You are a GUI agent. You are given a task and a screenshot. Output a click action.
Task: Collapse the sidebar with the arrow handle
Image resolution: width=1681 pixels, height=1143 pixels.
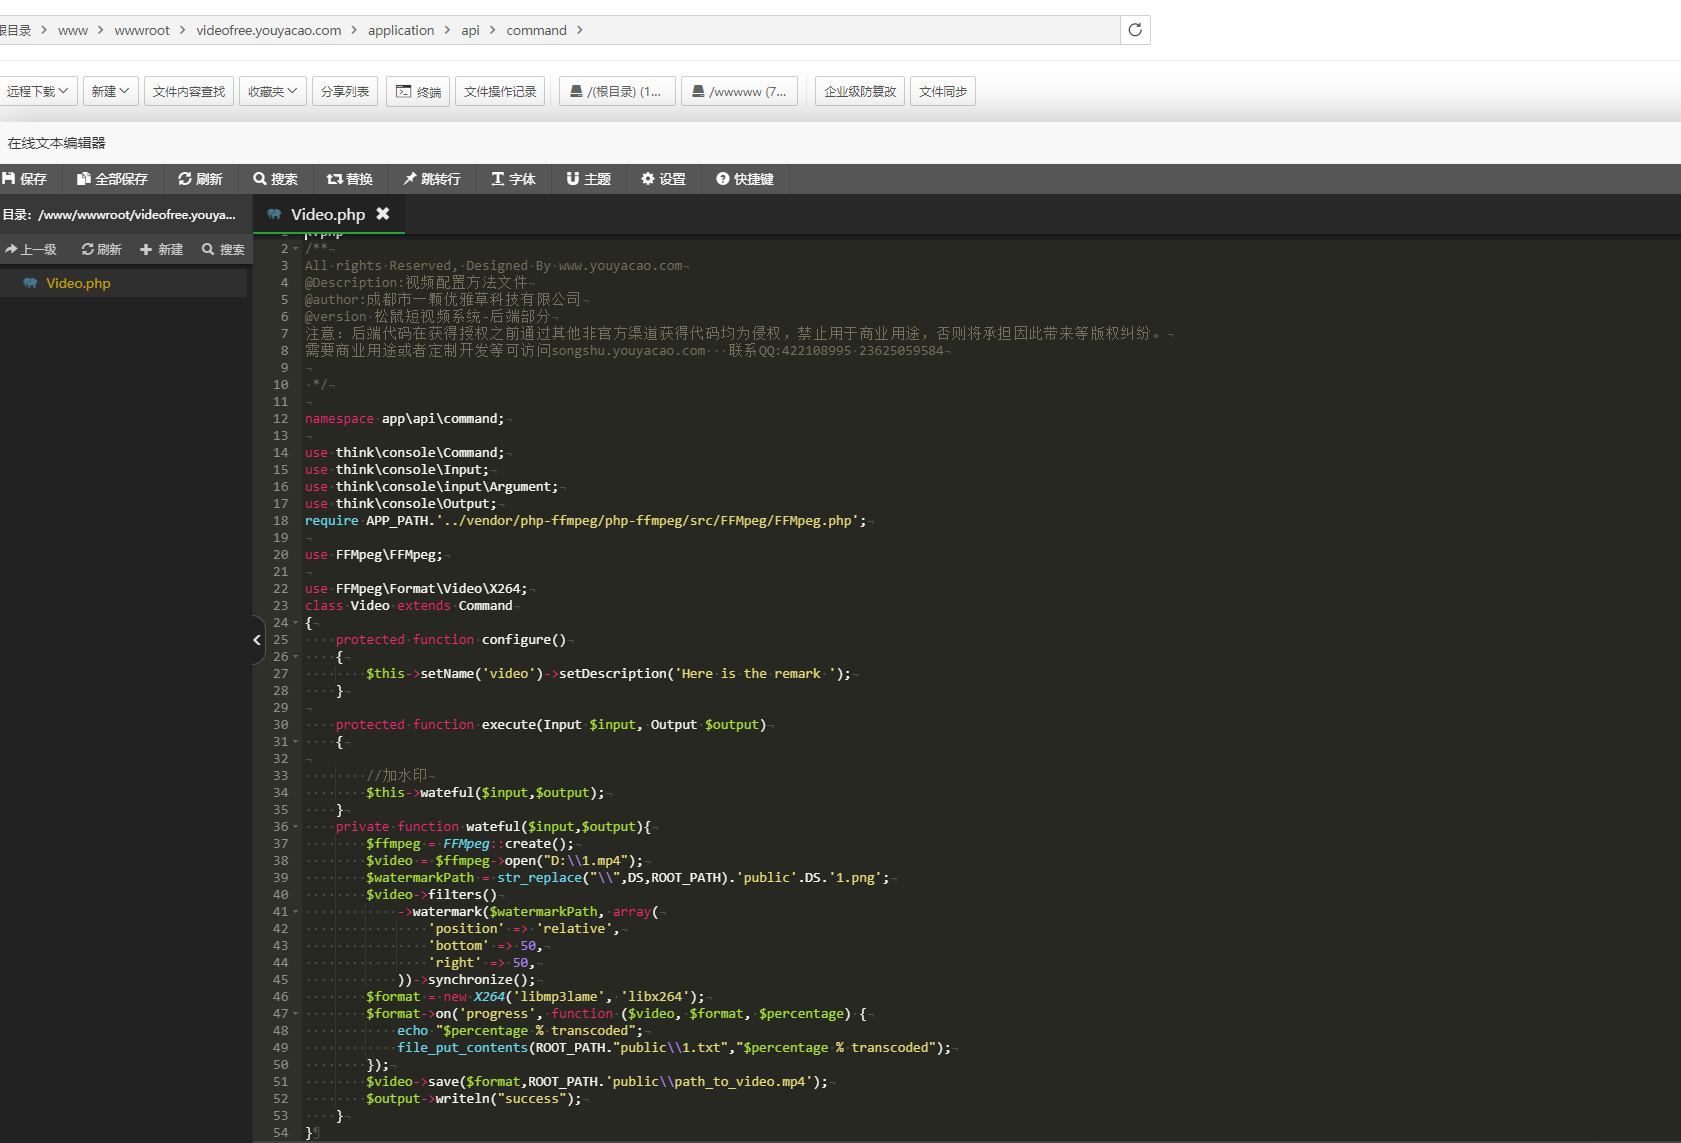pos(257,640)
